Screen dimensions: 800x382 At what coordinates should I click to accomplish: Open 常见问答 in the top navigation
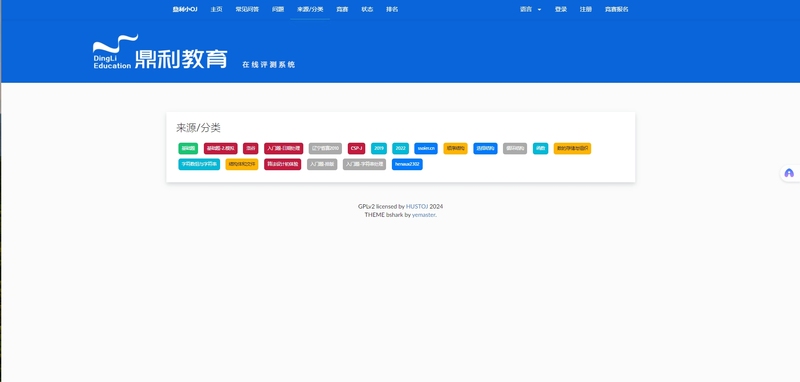pos(247,9)
